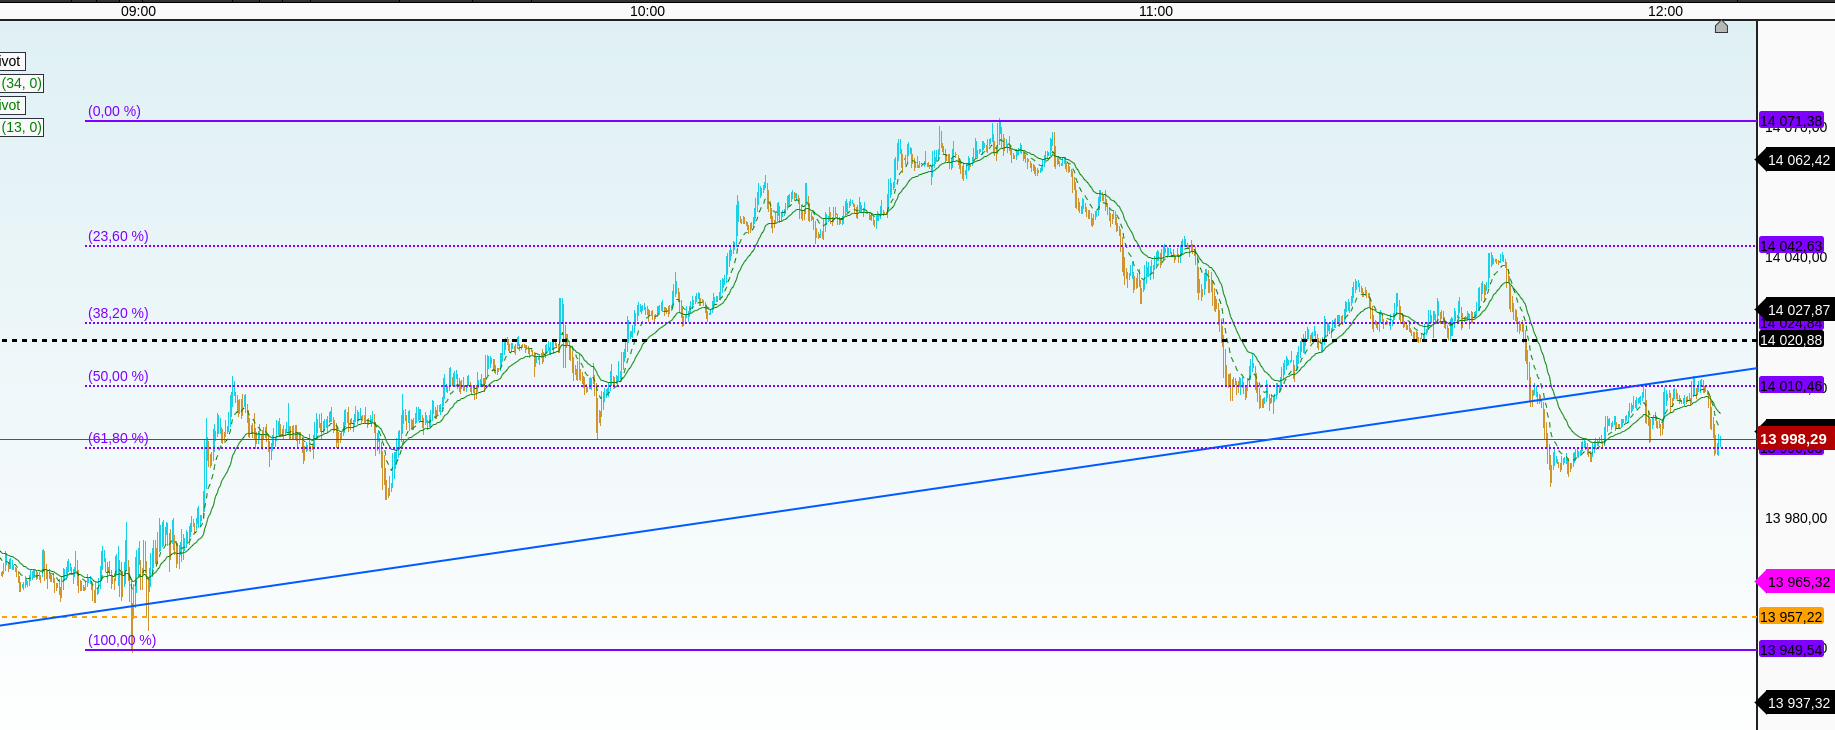Screen dimensions: 1835x730
Task: Click the Fibonacci '(50,00 %)' level label
Action: 118,376
